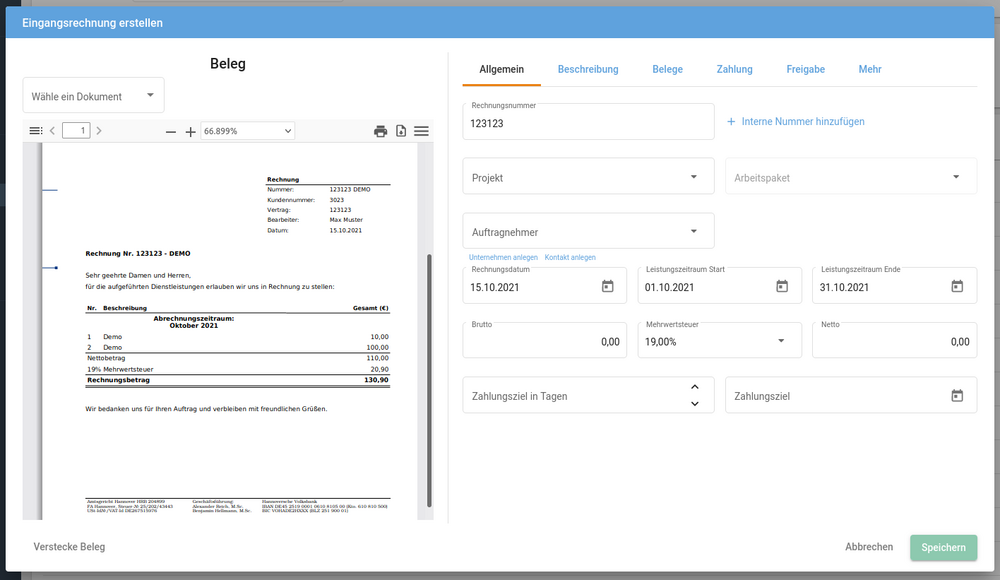The width and height of the screenshot is (1000, 580).
Task: Switch to the Zahlung tab
Action: tap(734, 69)
